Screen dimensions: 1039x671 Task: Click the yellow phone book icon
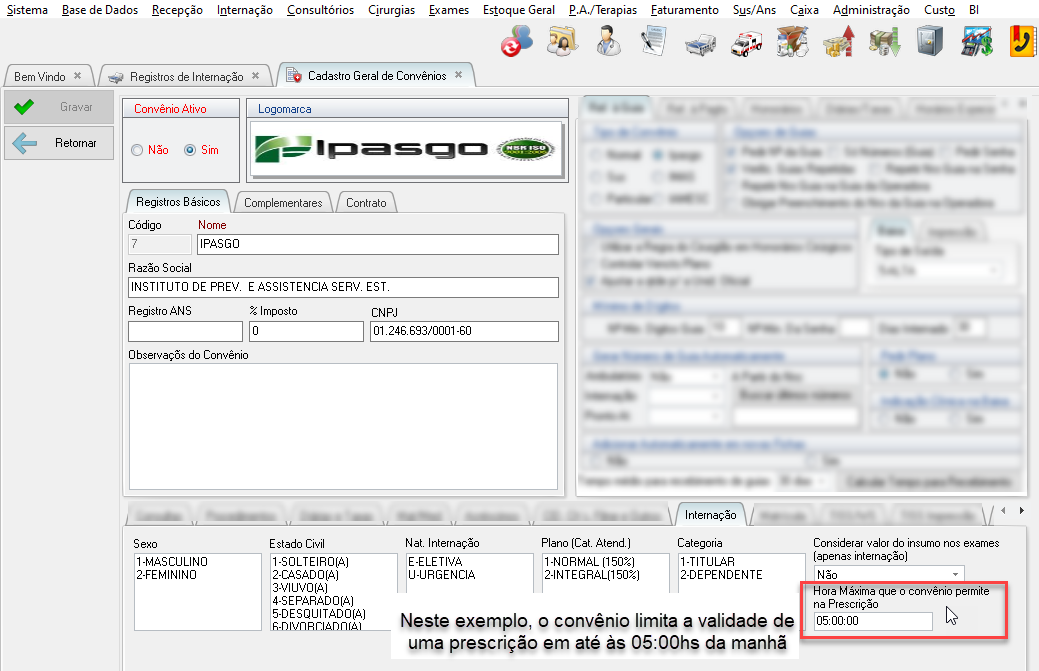[x=1022, y=42]
